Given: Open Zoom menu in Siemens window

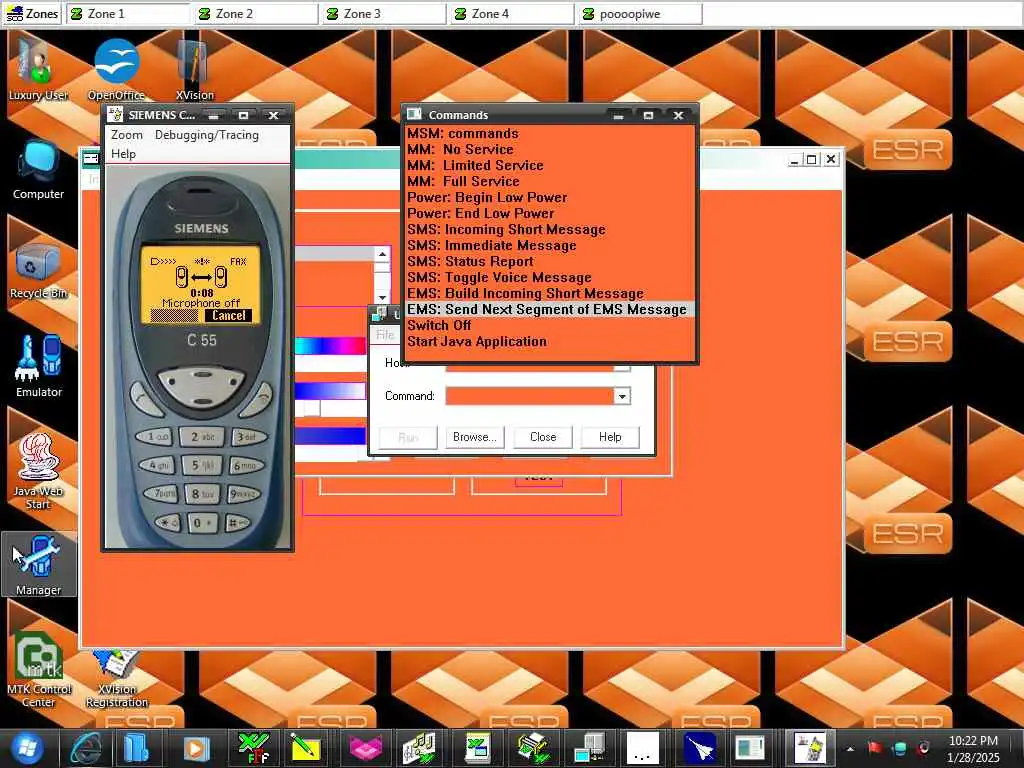Looking at the screenshot, I should click(x=127, y=135).
